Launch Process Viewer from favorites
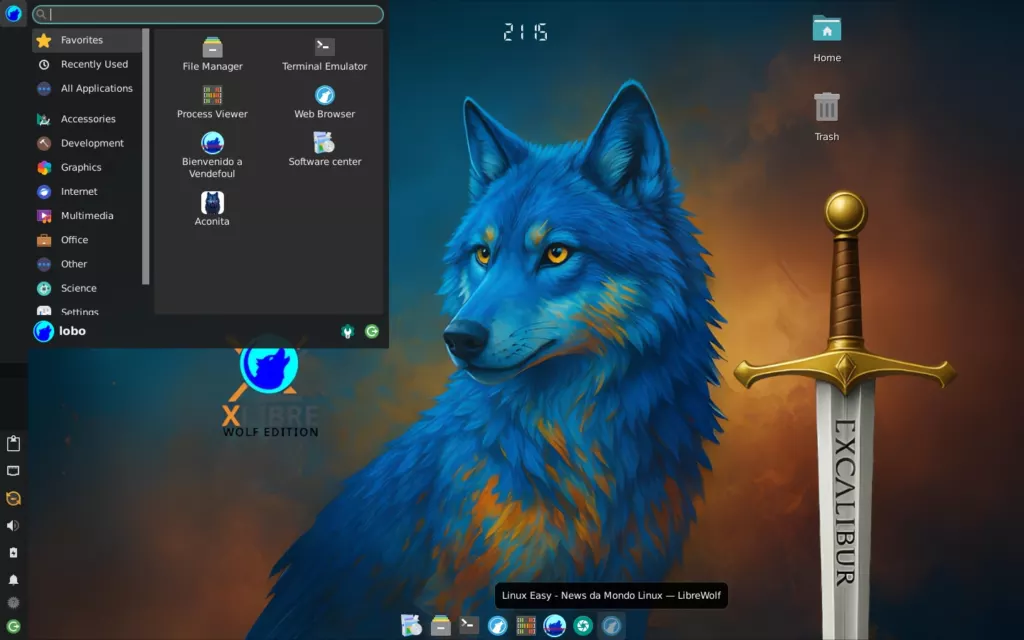The image size is (1024, 640). pos(212,102)
